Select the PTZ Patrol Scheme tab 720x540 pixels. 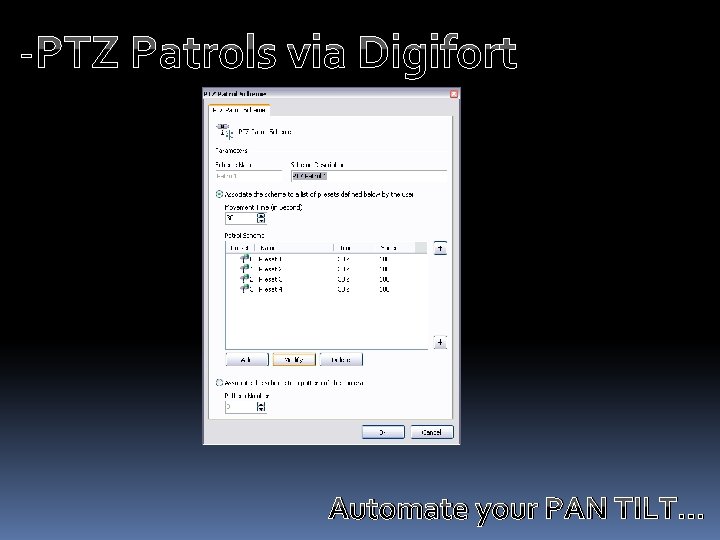click(239, 110)
